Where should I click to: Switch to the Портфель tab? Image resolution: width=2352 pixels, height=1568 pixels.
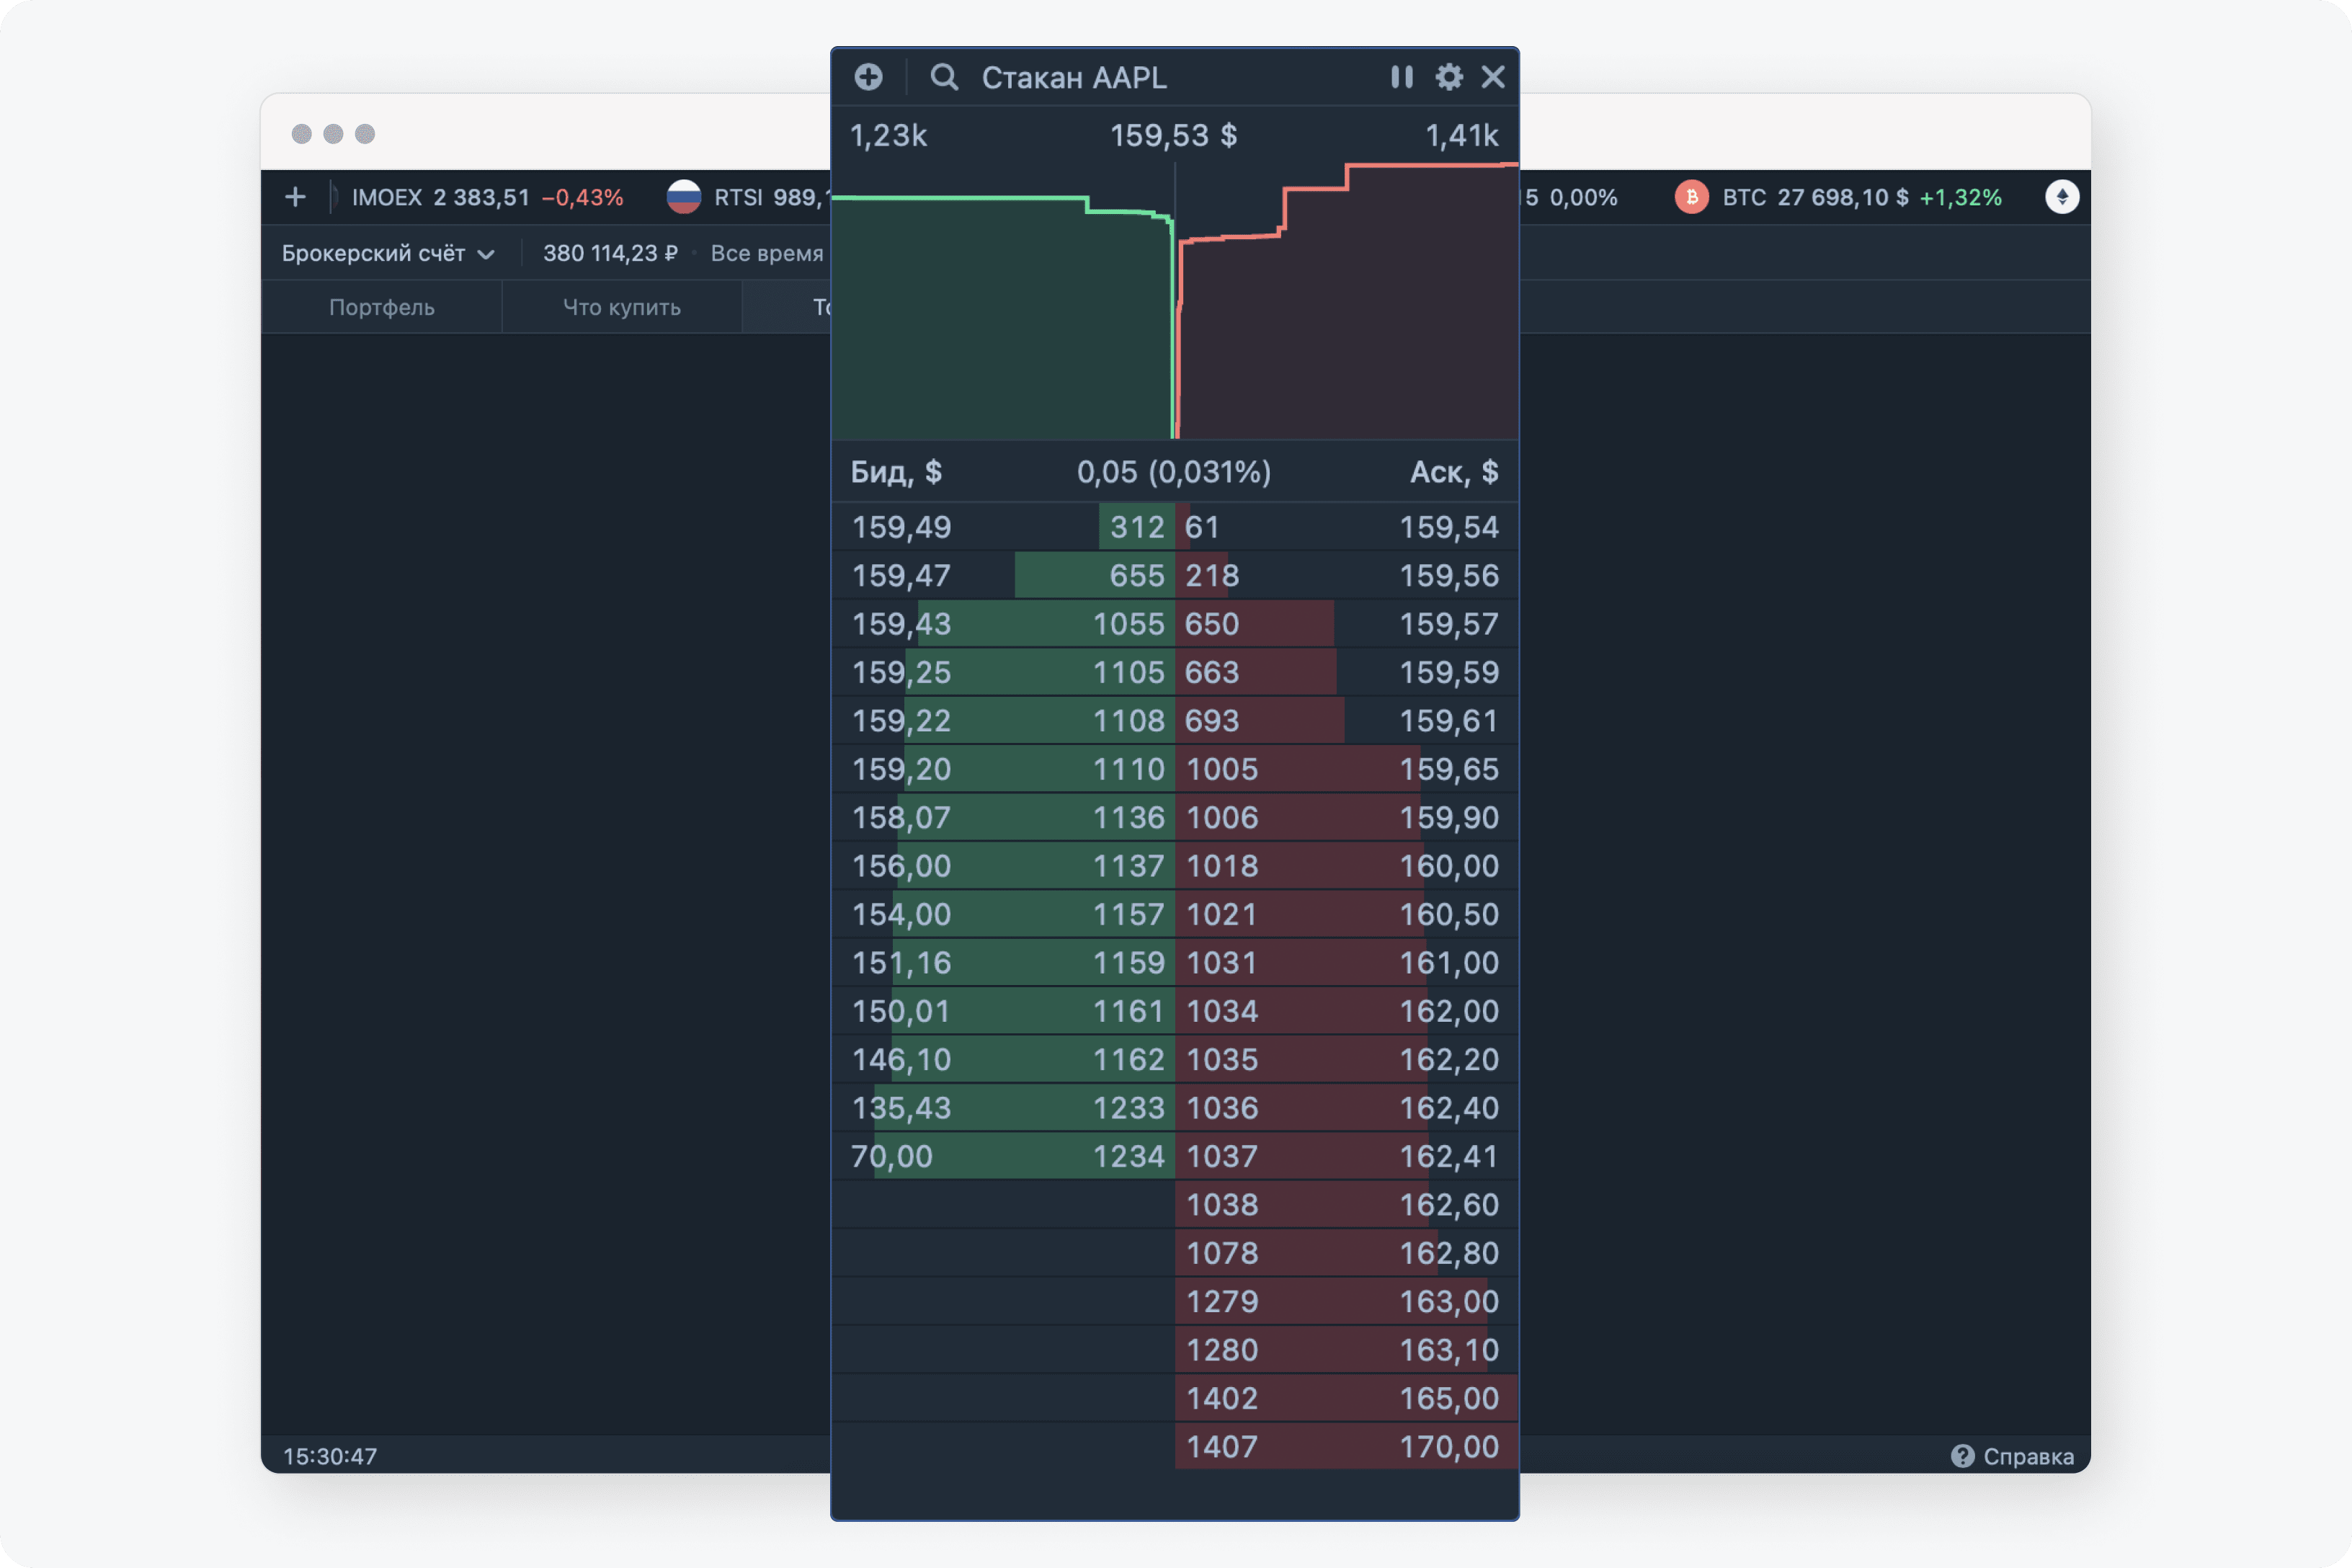(x=382, y=307)
